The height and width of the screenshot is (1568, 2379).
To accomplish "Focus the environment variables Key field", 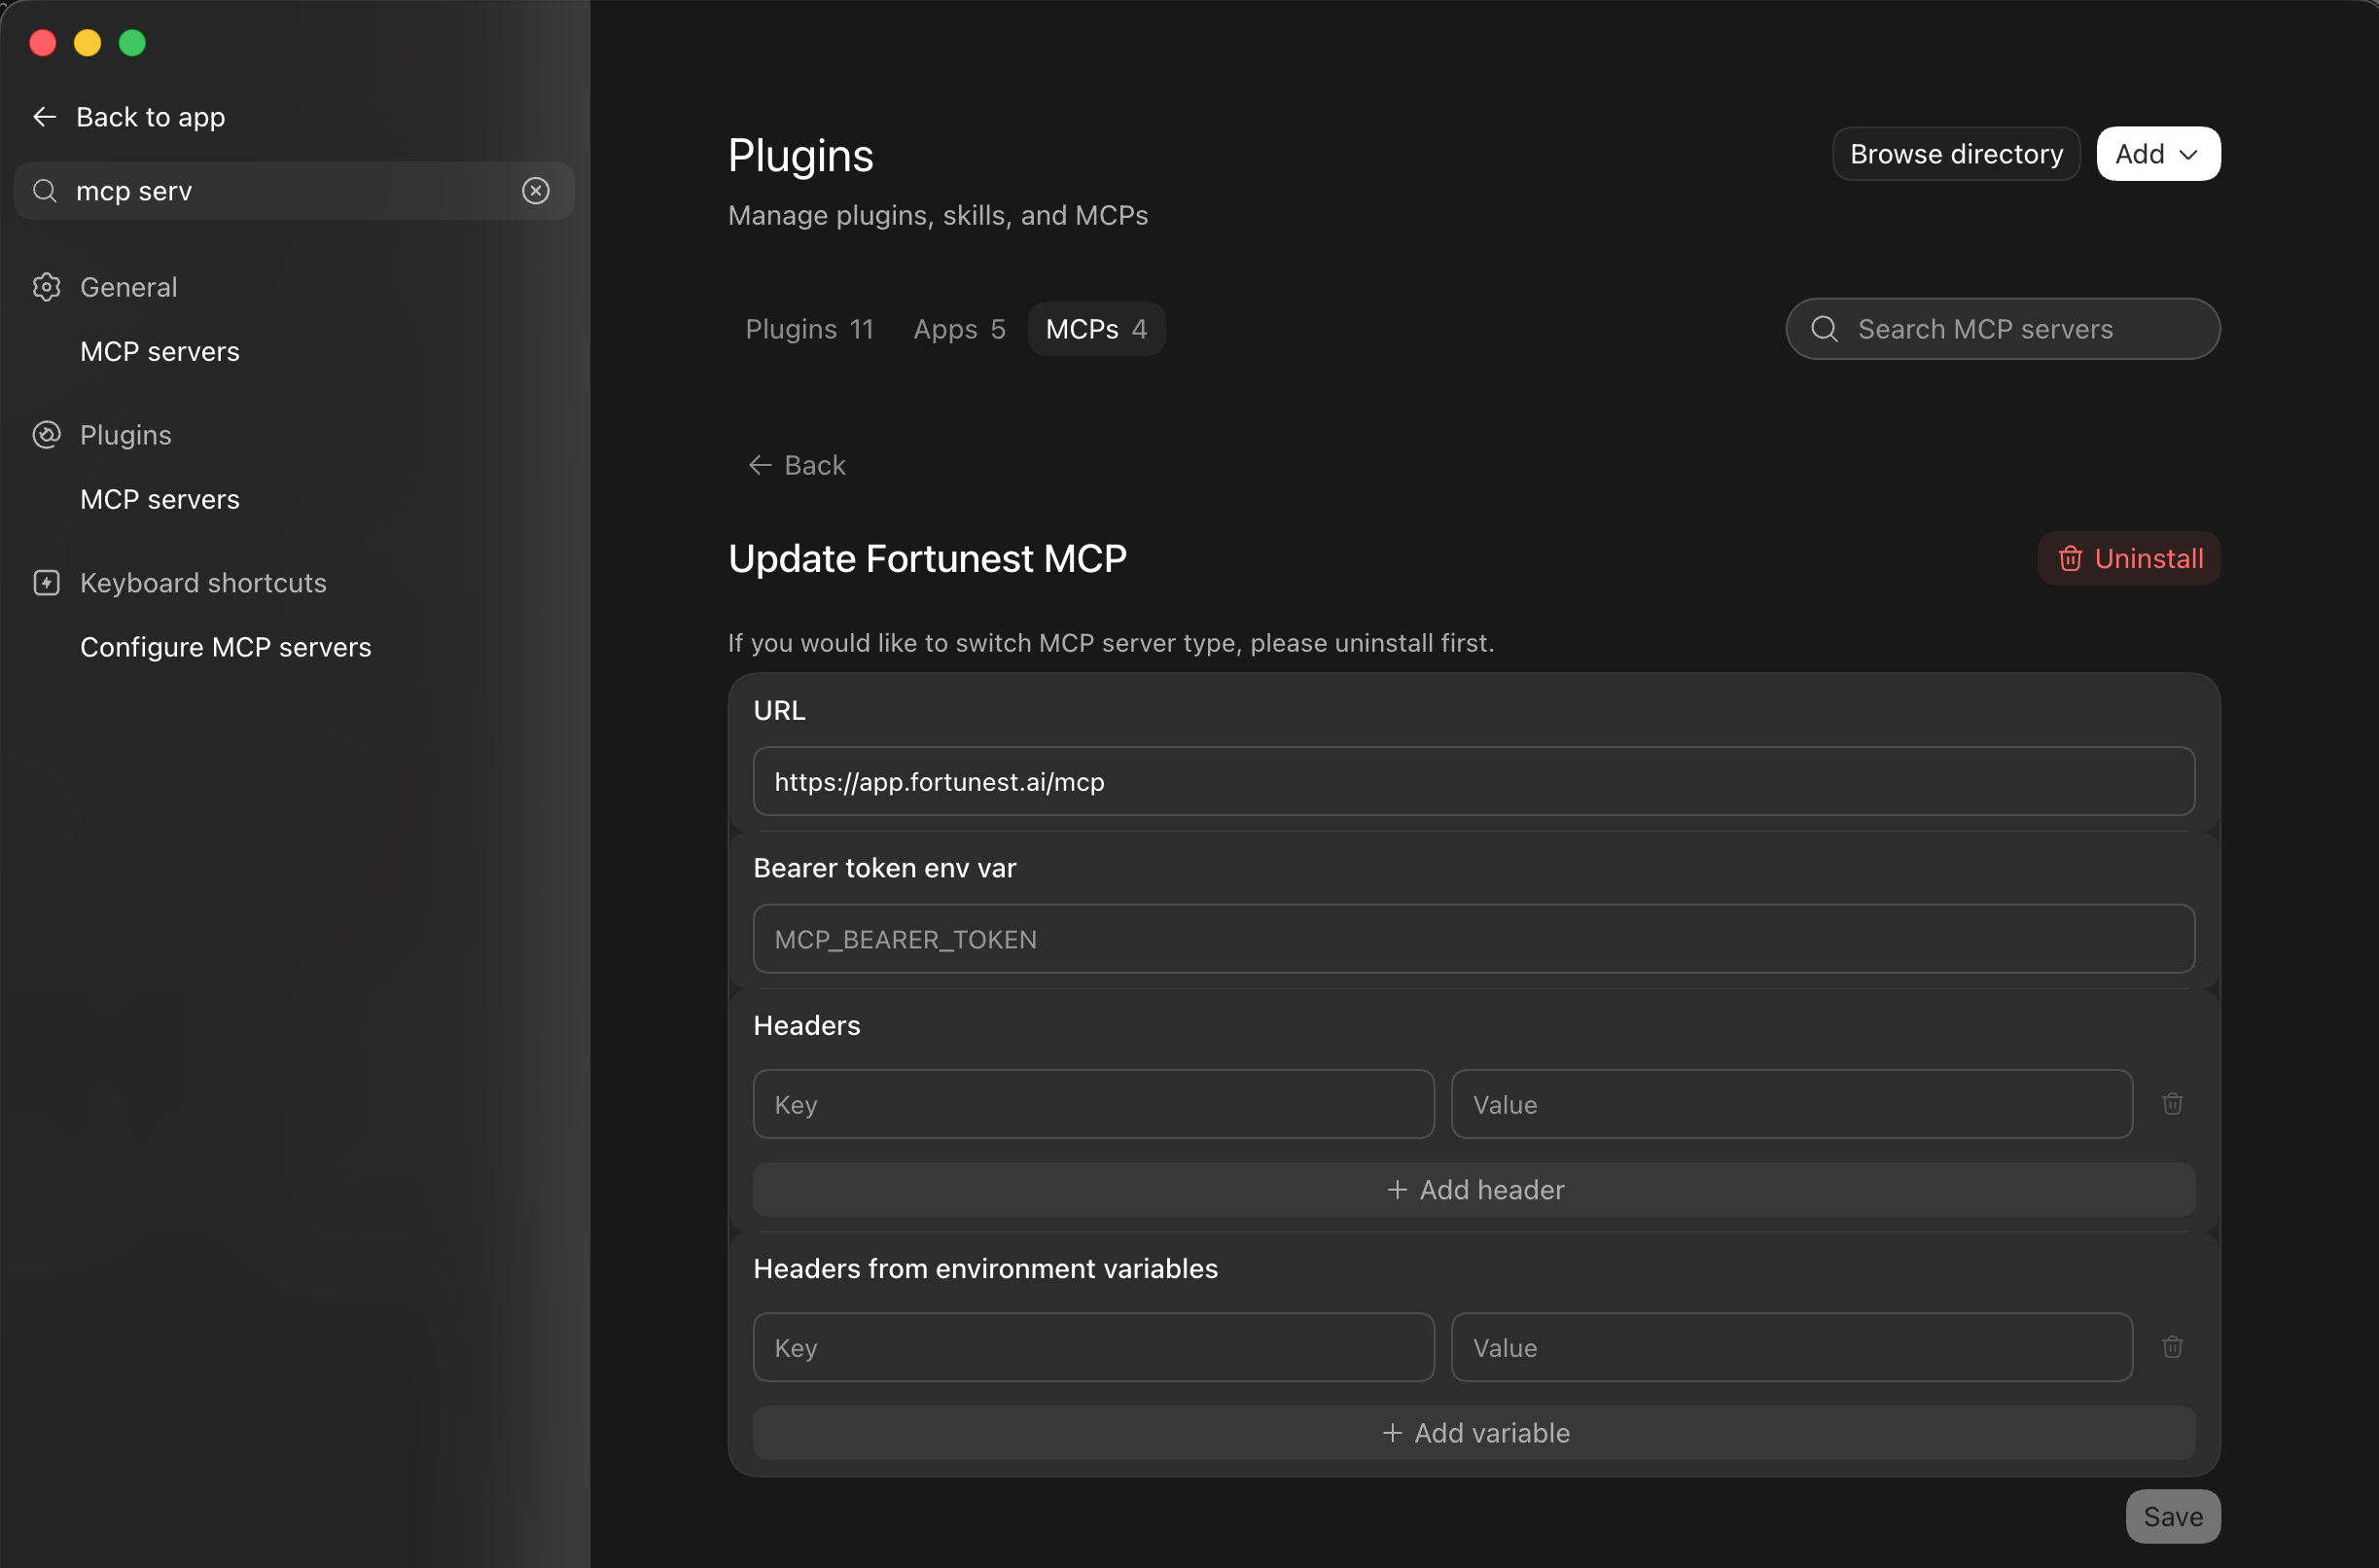I will [x=1094, y=1347].
